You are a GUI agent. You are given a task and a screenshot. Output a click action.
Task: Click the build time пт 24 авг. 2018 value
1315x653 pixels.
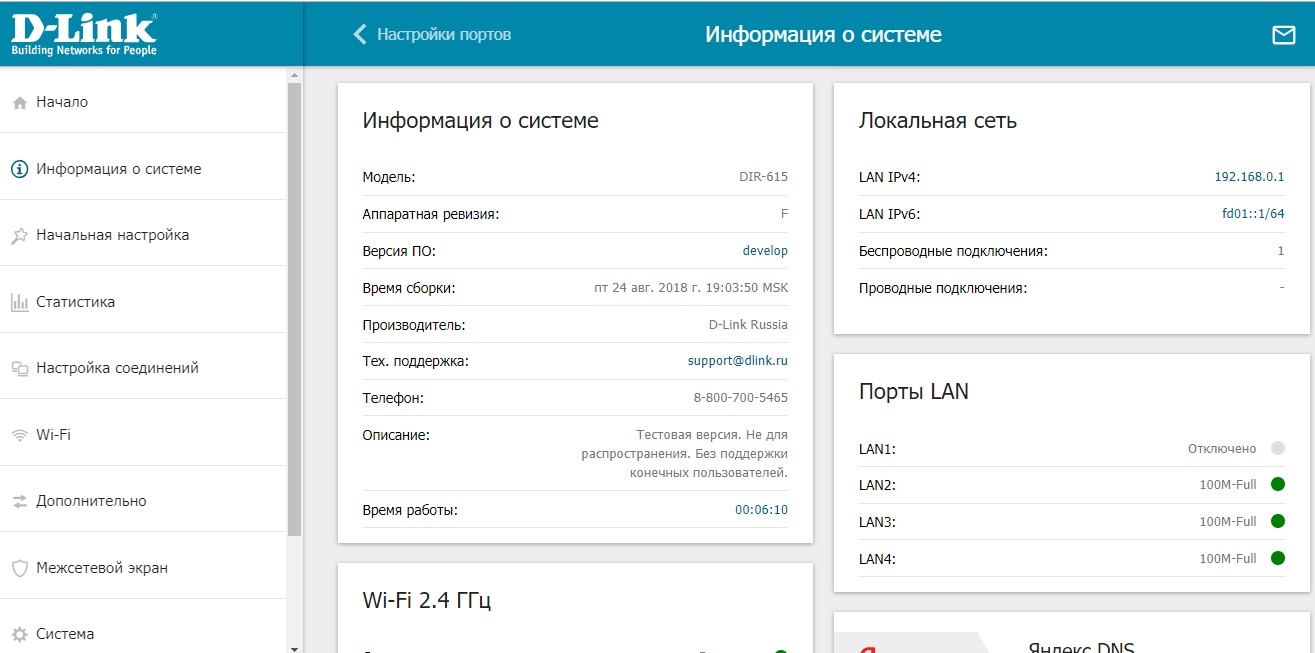[691, 288]
